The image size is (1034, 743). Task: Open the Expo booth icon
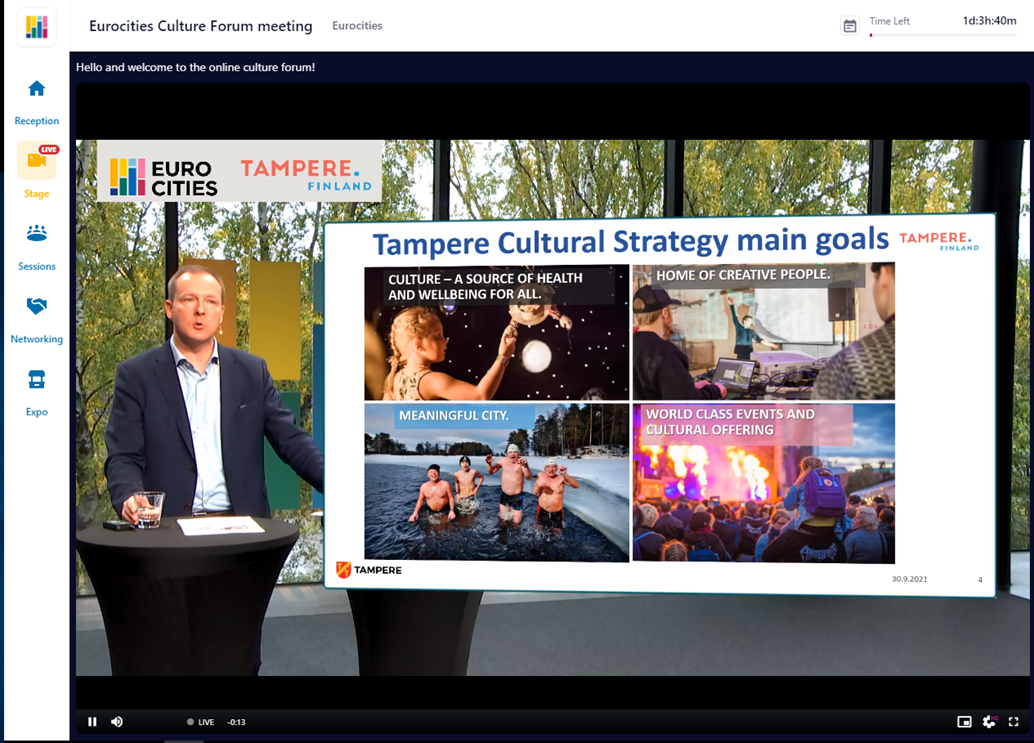(37, 379)
